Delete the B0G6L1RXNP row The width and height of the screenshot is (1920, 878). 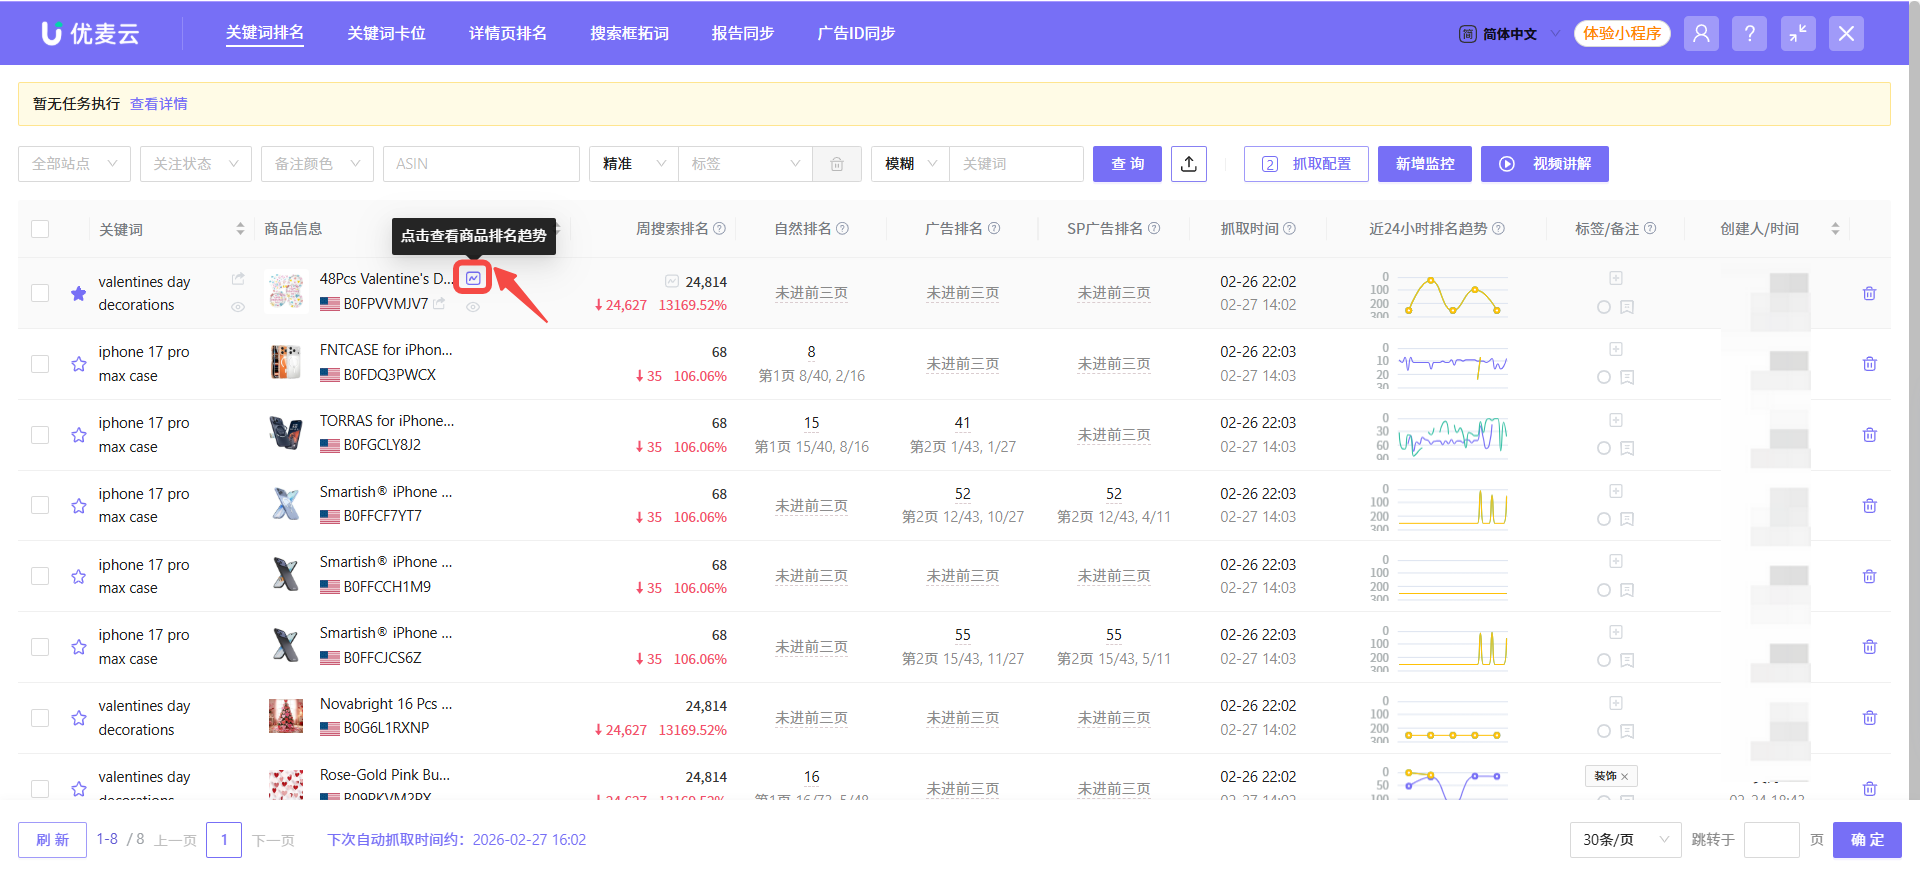(1869, 718)
